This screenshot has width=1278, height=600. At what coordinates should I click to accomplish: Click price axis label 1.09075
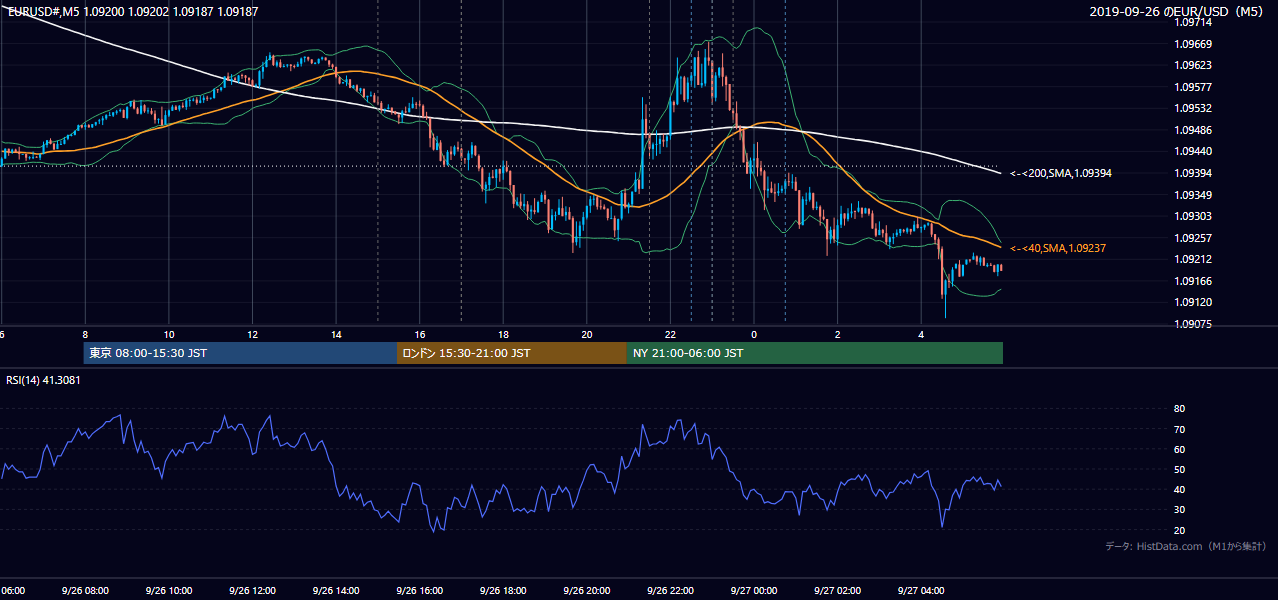point(1193,324)
